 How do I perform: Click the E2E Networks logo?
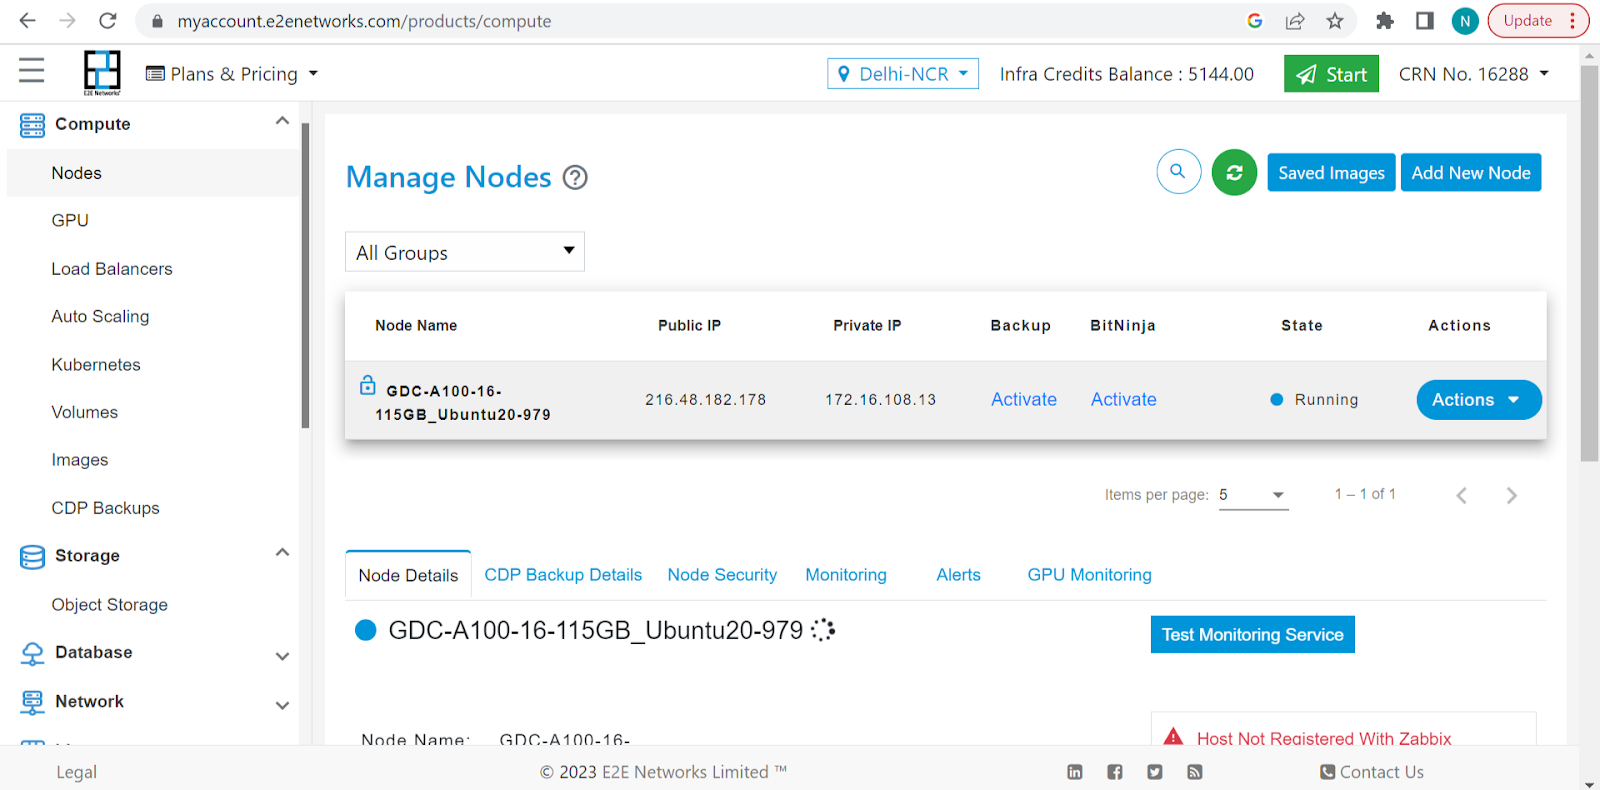click(102, 72)
